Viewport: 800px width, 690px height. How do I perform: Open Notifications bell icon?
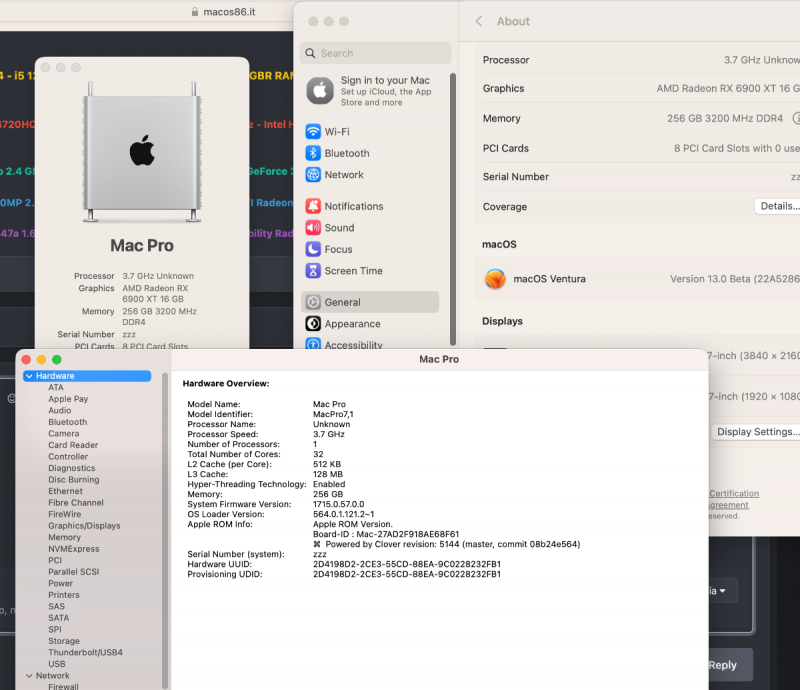pos(313,206)
